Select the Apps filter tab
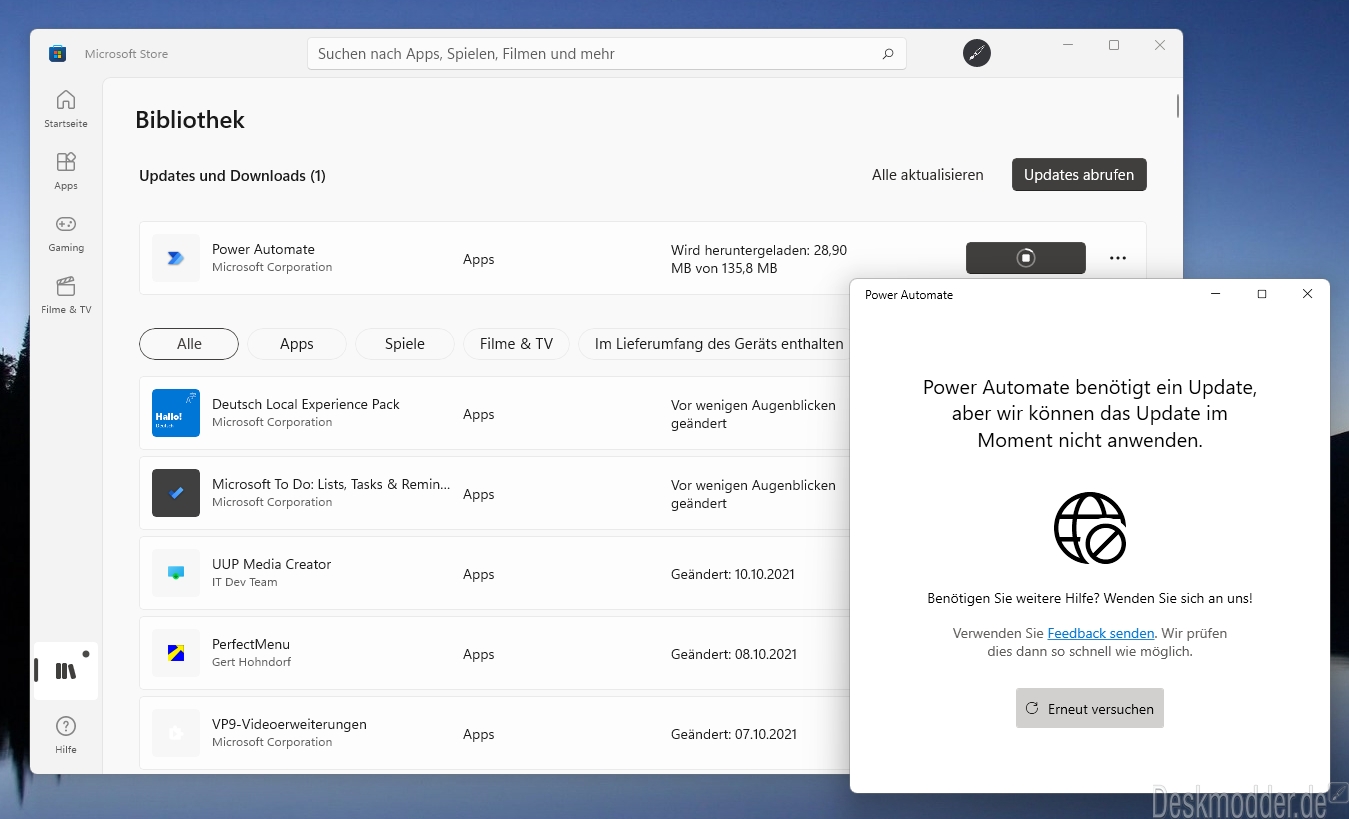 (297, 344)
